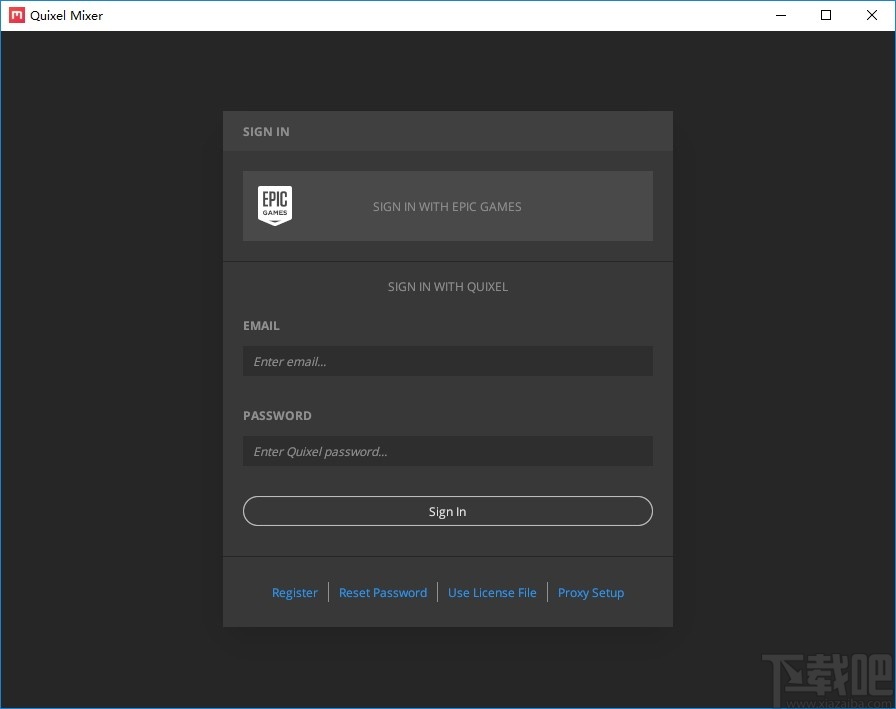
Task: Maximize the Quixel Mixer window
Action: coord(826,15)
